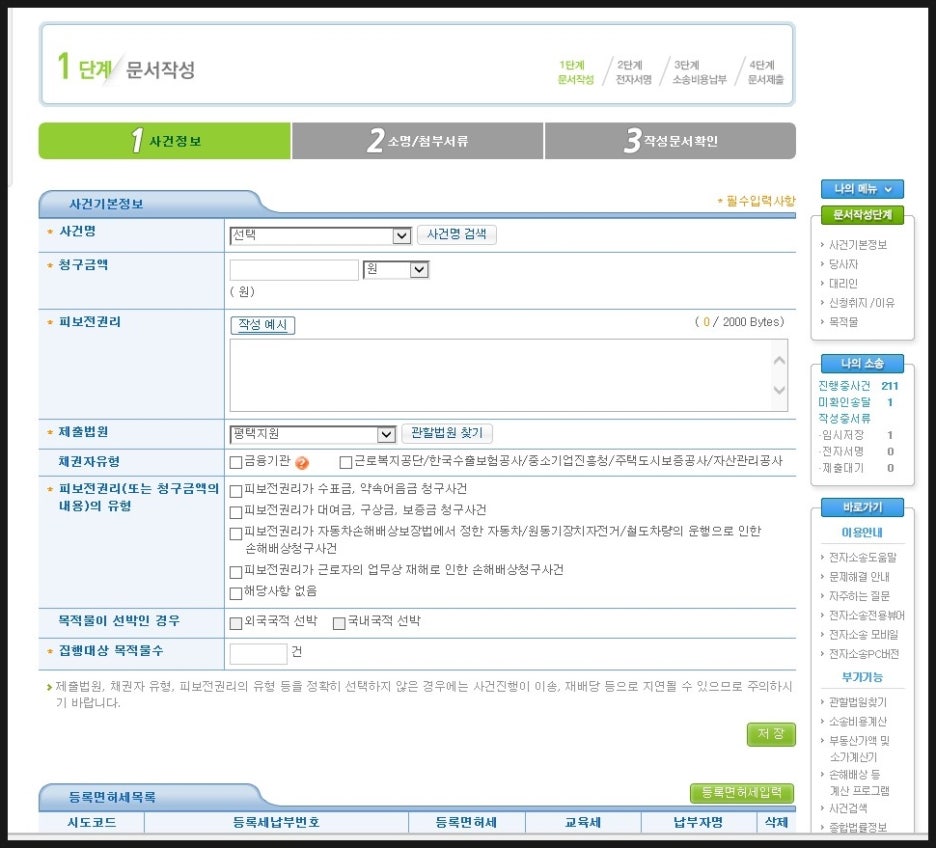936x848 pixels.
Task: Expand the 원 currency unit dropdown
Action: (x=396, y=270)
